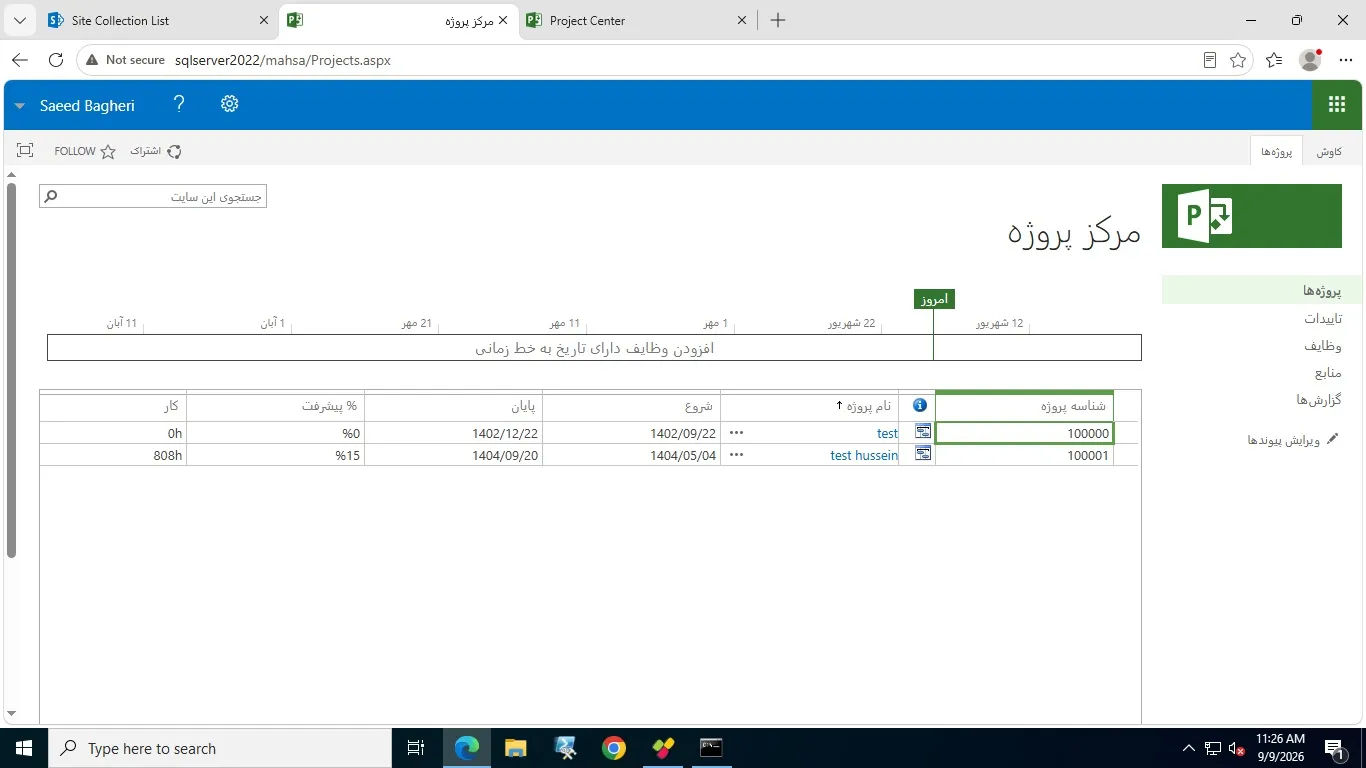Screen dimensions: 1366x768
Task: Open the app launcher grid
Action: click(x=1337, y=104)
